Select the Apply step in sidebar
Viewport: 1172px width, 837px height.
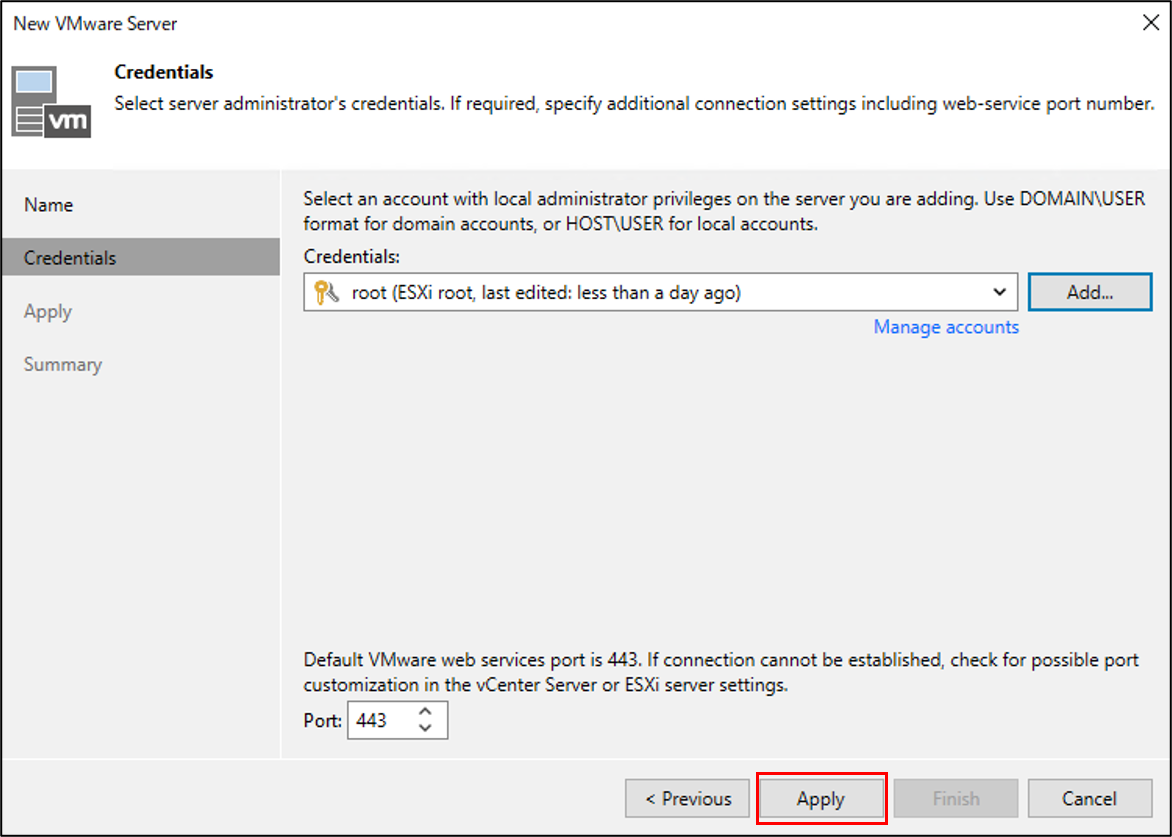click(x=48, y=311)
